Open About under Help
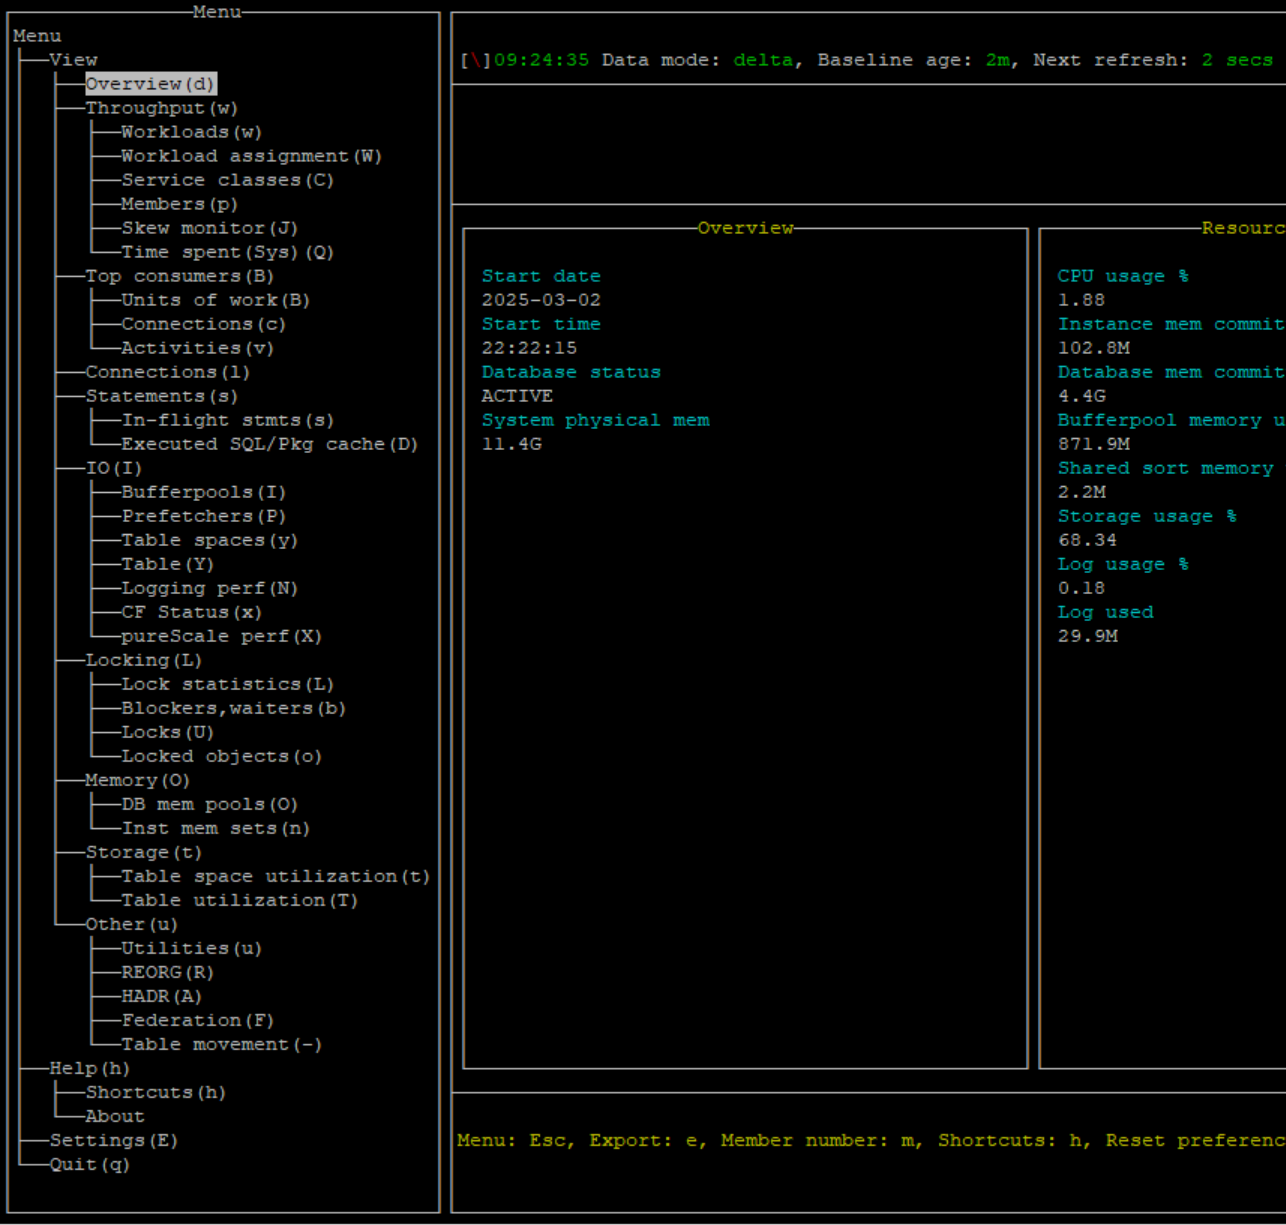Viewport: 1286px width, 1225px height. 115,1116
